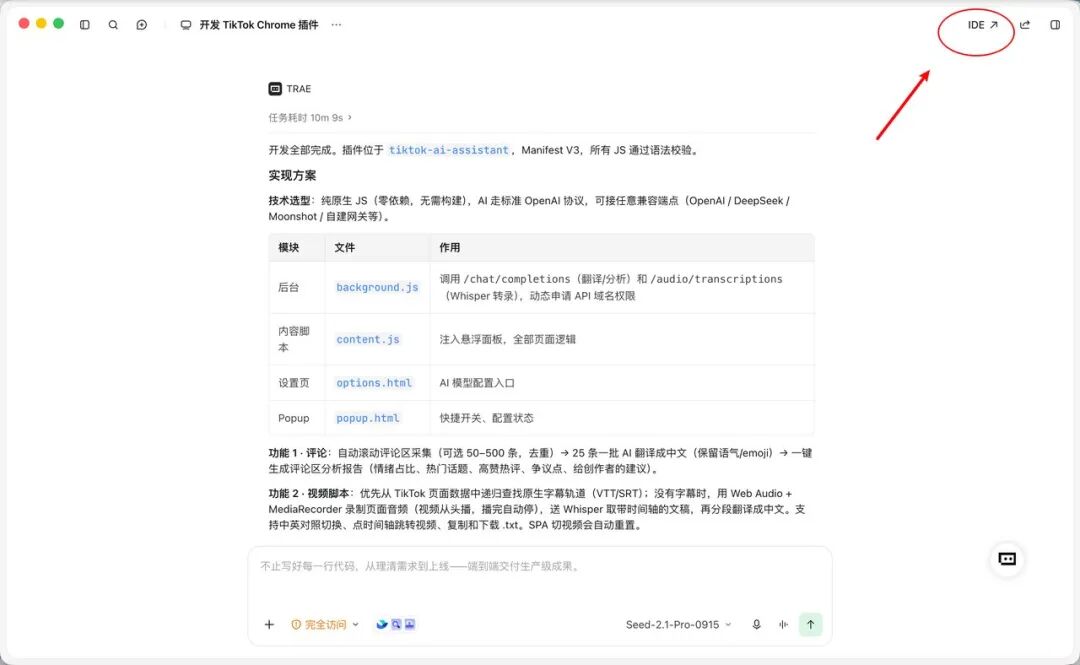
Task: Open the Seed-2.1-Pro-0915 model dropdown
Action: [678, 624]
